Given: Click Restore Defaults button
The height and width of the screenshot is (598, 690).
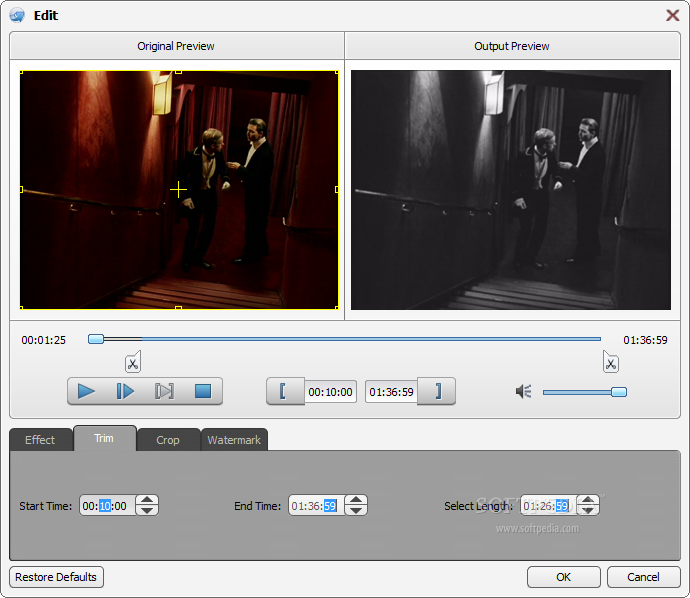Looking at the screenshot, I should point(56,577).
